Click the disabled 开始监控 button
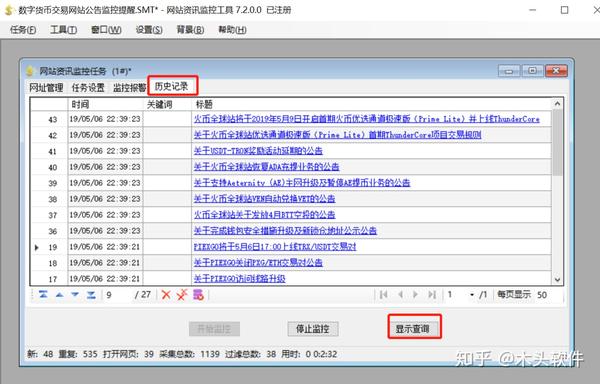Viewport: 600px width, 384px height. point(214,329)
